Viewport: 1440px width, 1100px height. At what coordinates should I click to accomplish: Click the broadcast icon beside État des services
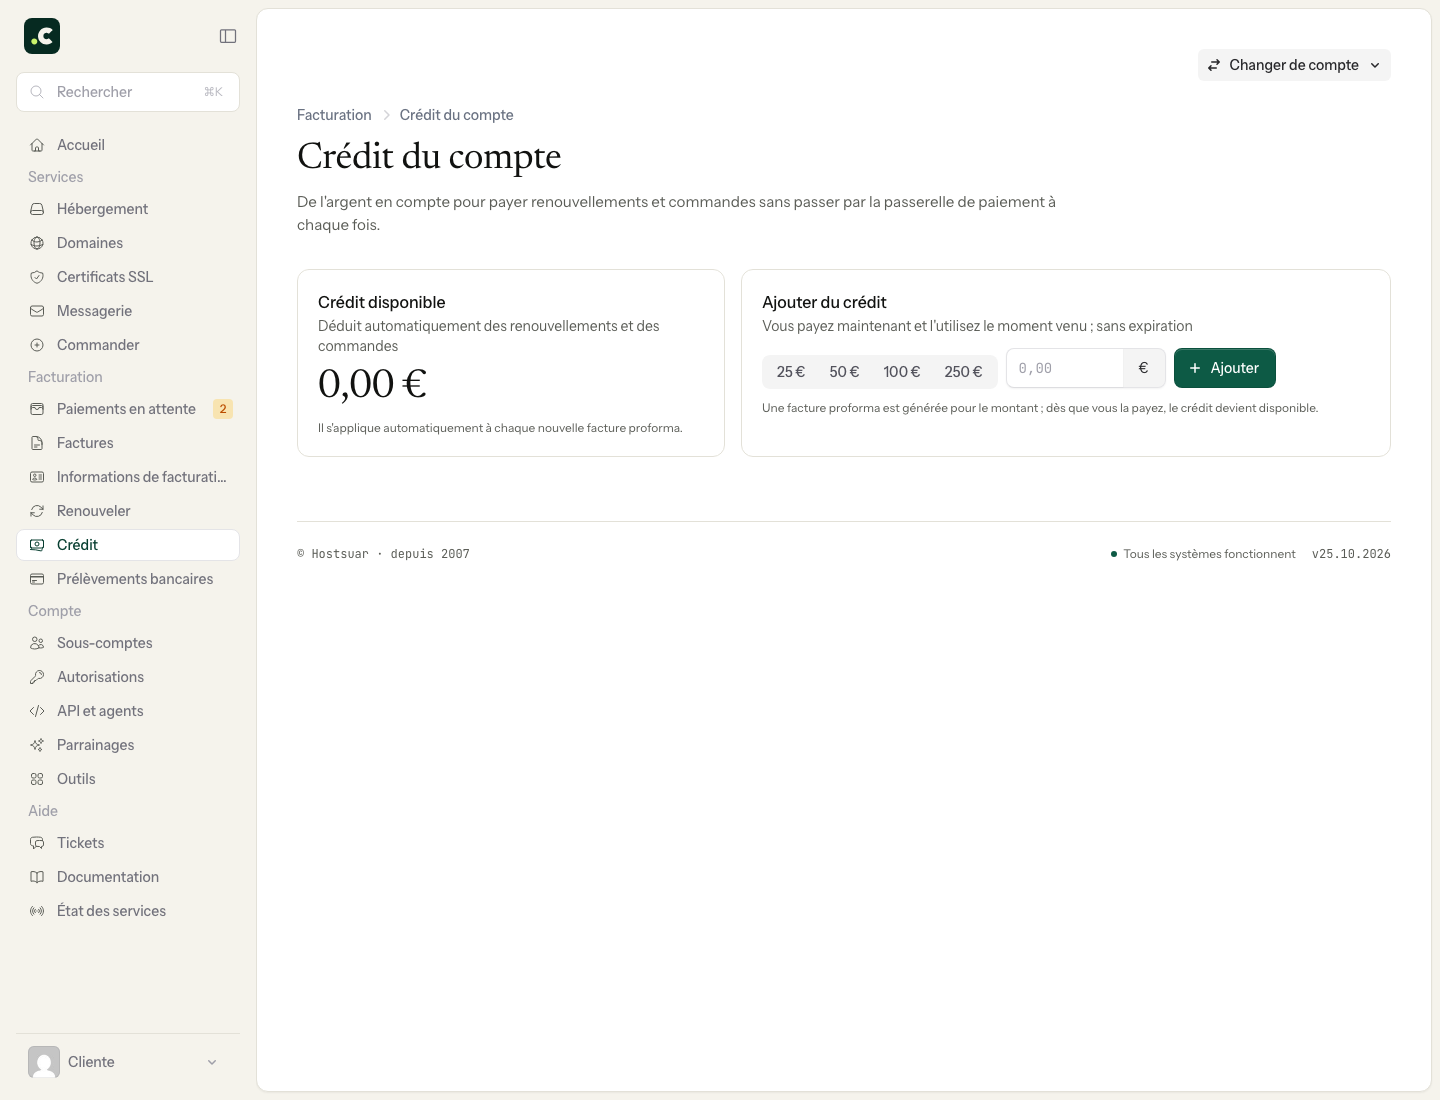(37, 911)
